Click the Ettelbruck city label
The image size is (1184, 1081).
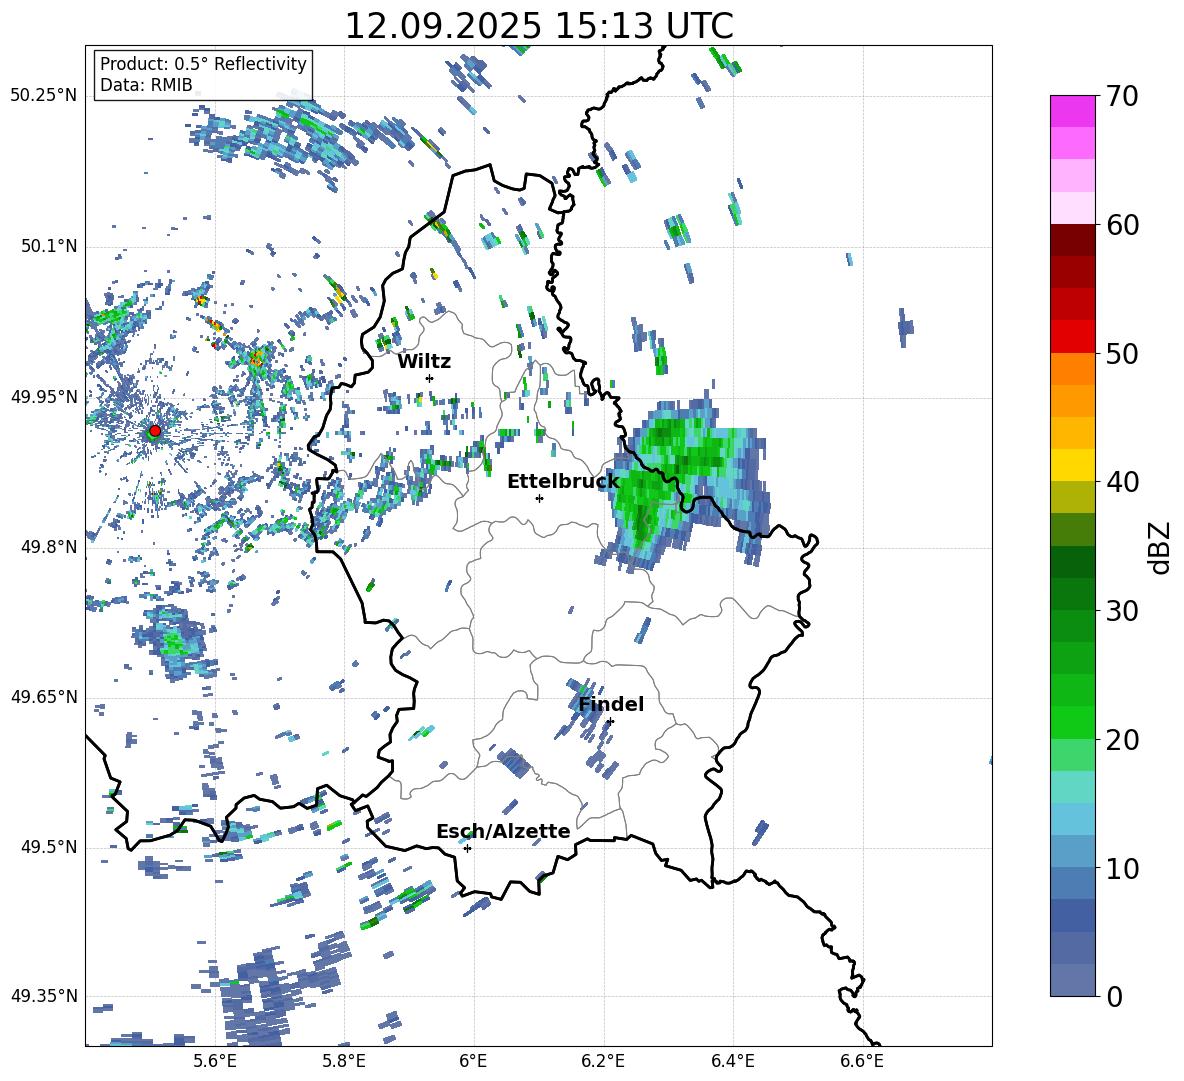563,482
